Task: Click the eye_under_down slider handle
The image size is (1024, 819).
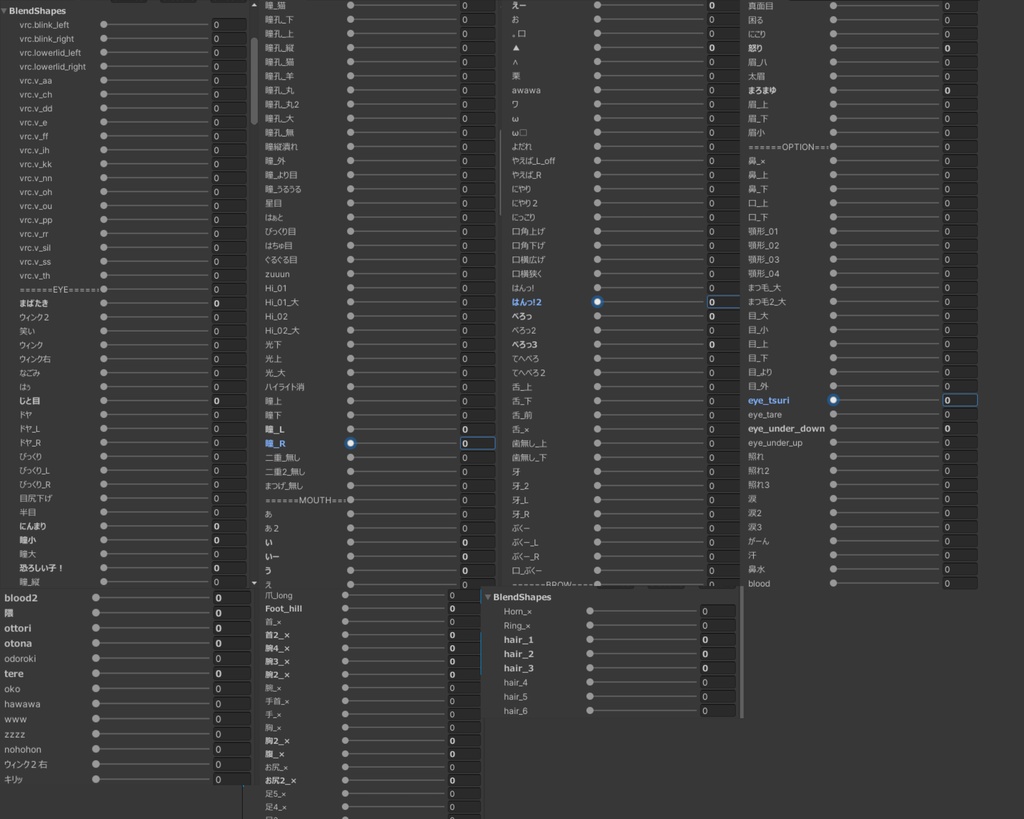Action: pos(833,428)
